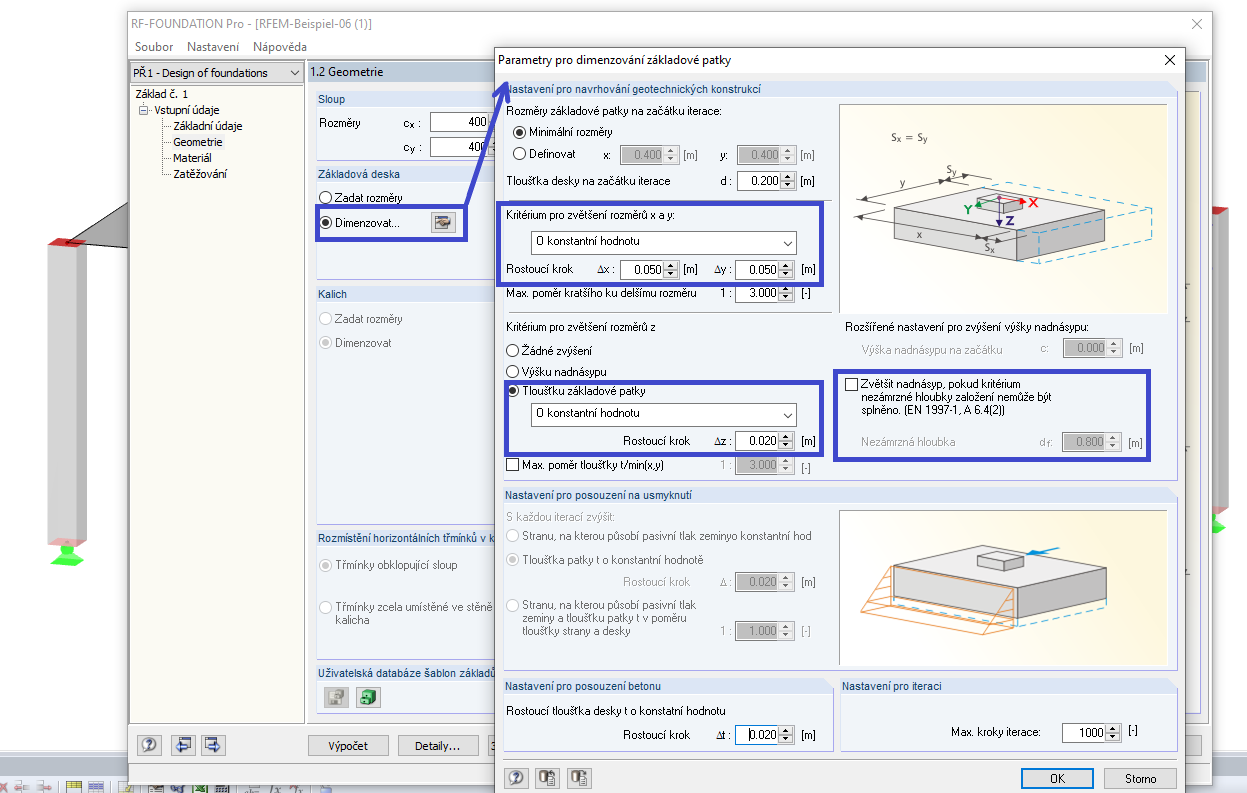Click the Δz growing step input field
This screenshot has height=793, width=1247.
[x=758, y=441]
